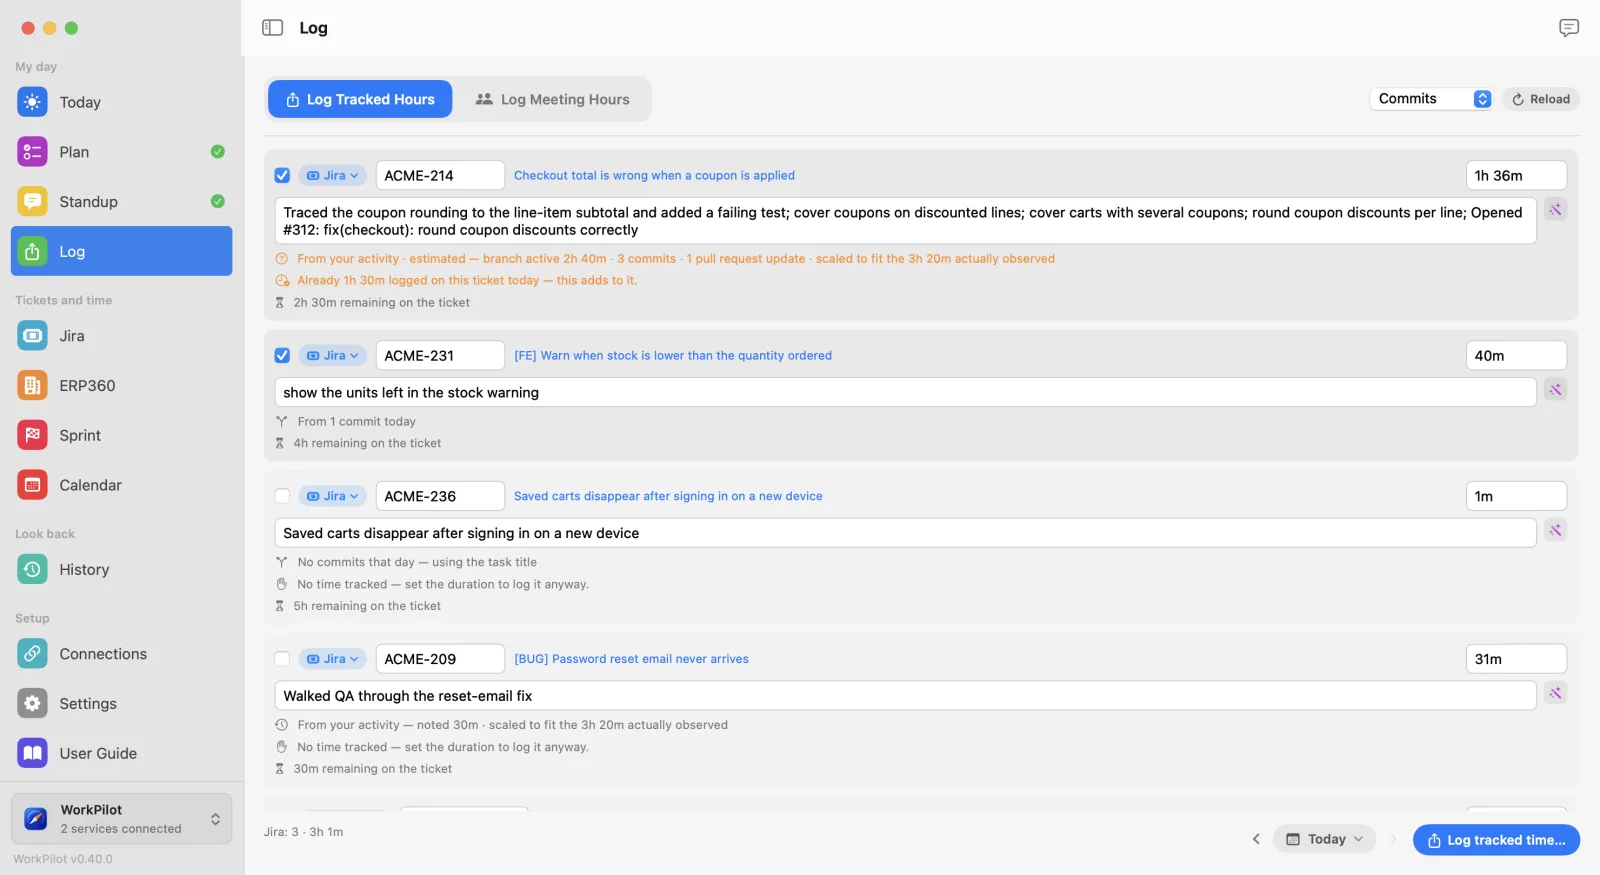Screen dimensions: 1600x875
Task: Click the Reload button
Action: 1541,99
